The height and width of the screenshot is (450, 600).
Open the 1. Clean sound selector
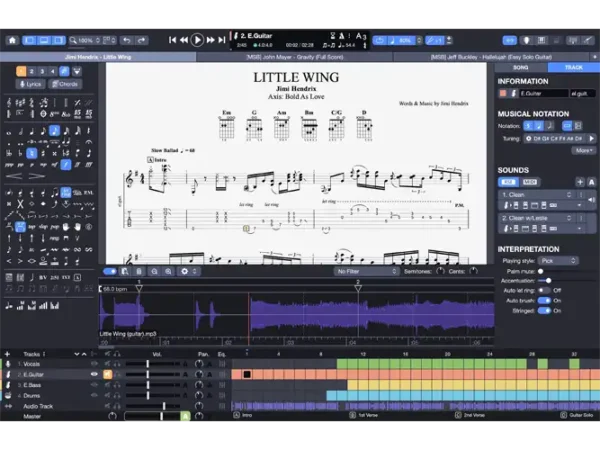(536, 195)
